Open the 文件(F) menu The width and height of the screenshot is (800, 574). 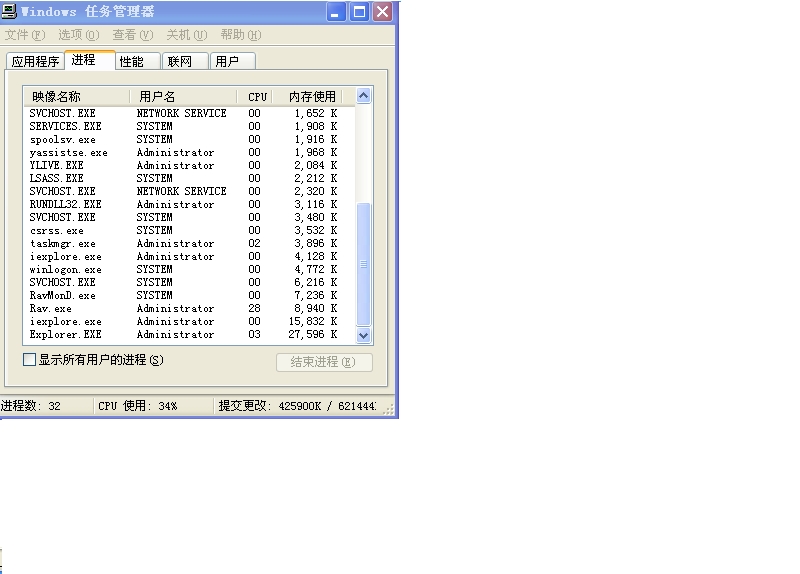[x=25, y=35]
